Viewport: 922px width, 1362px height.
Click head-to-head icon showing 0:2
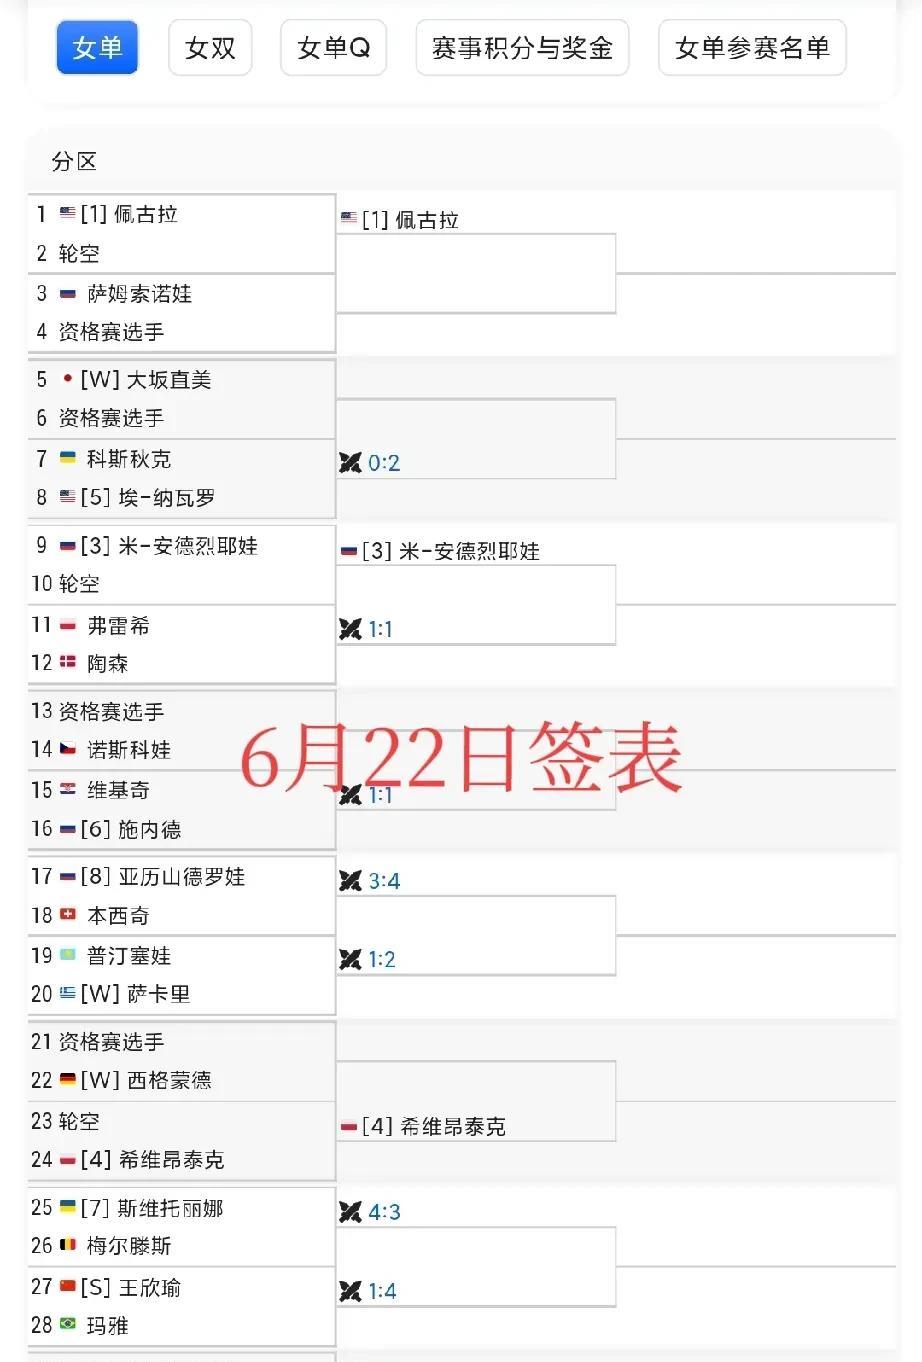[x=350, y=462]
